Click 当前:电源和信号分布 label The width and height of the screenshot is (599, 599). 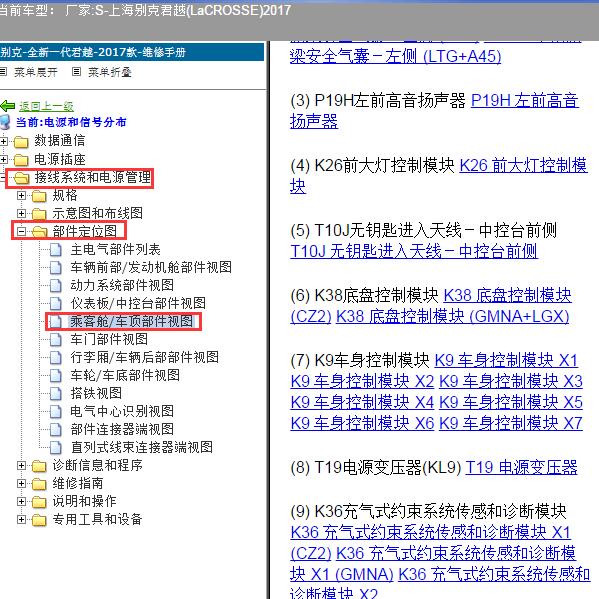point(71,122)
